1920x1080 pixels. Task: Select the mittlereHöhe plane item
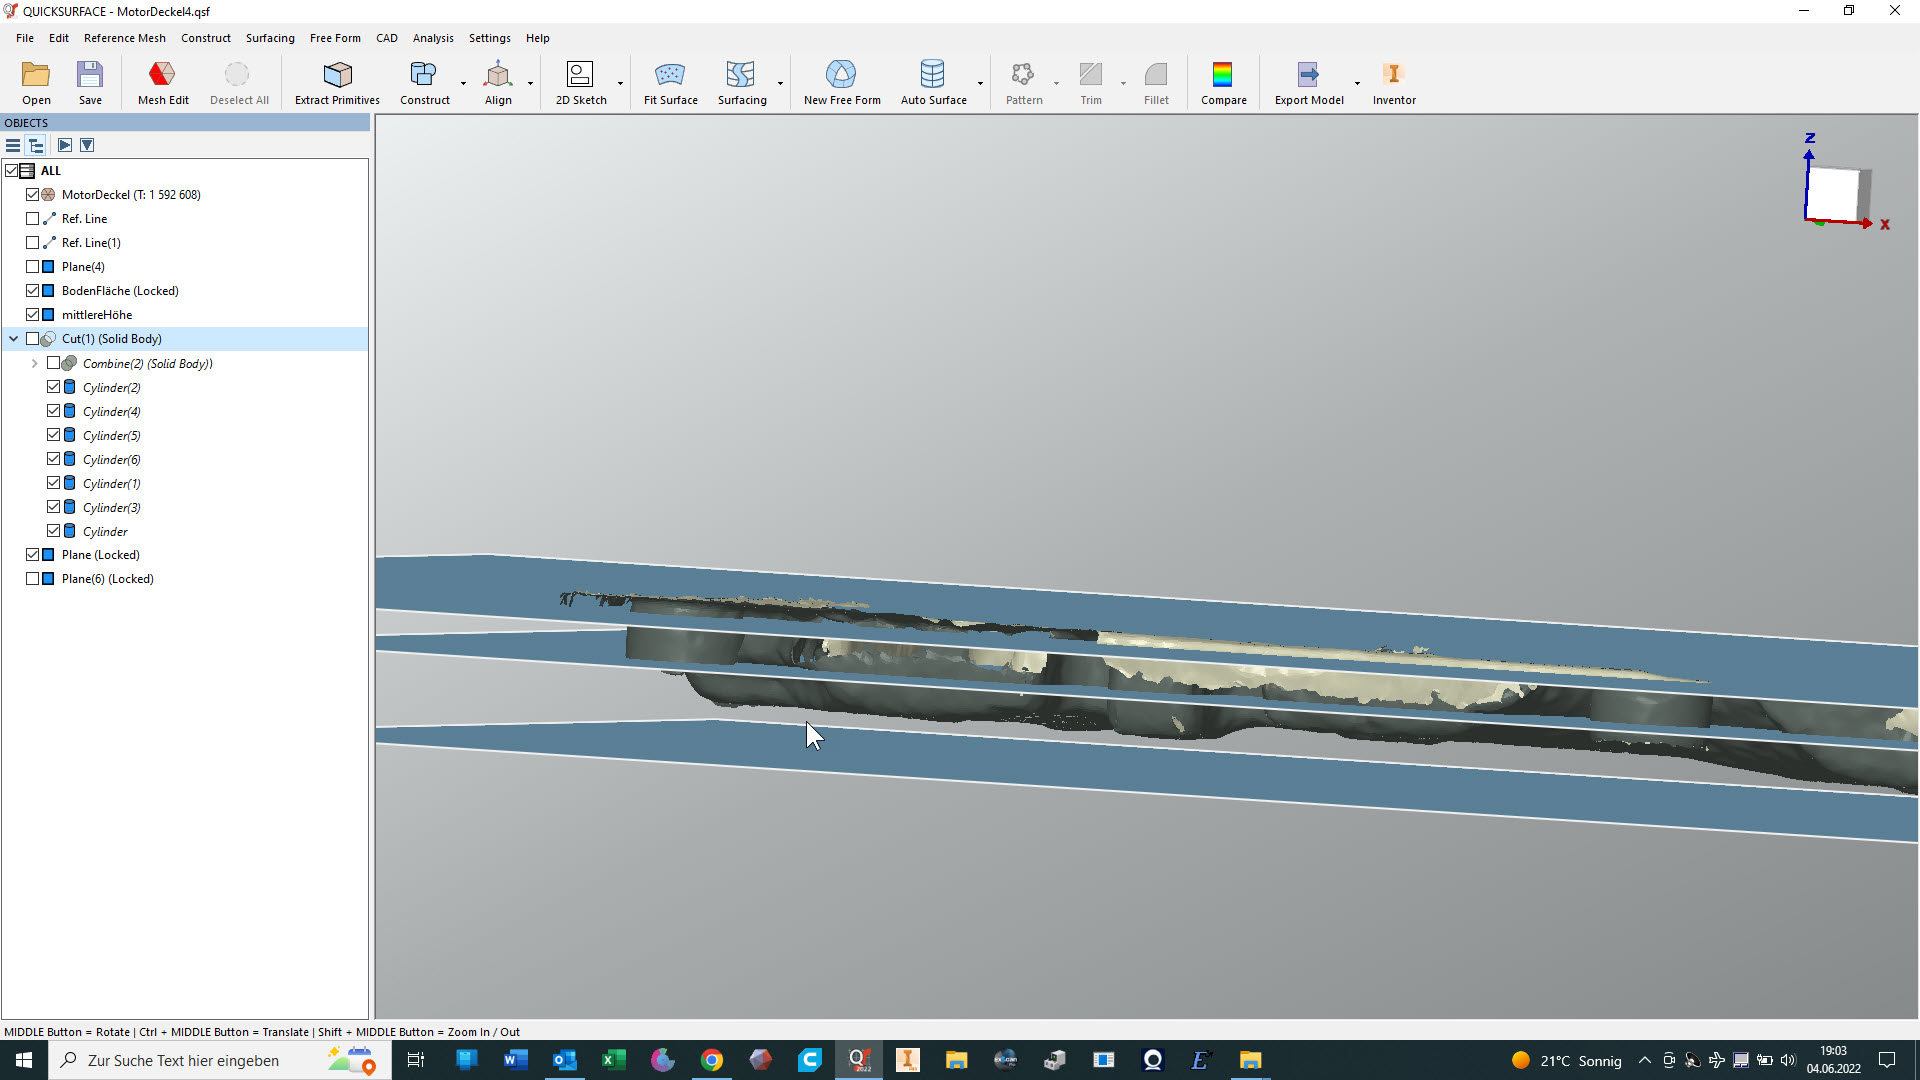pyautogui.click(x=96, y=315)
